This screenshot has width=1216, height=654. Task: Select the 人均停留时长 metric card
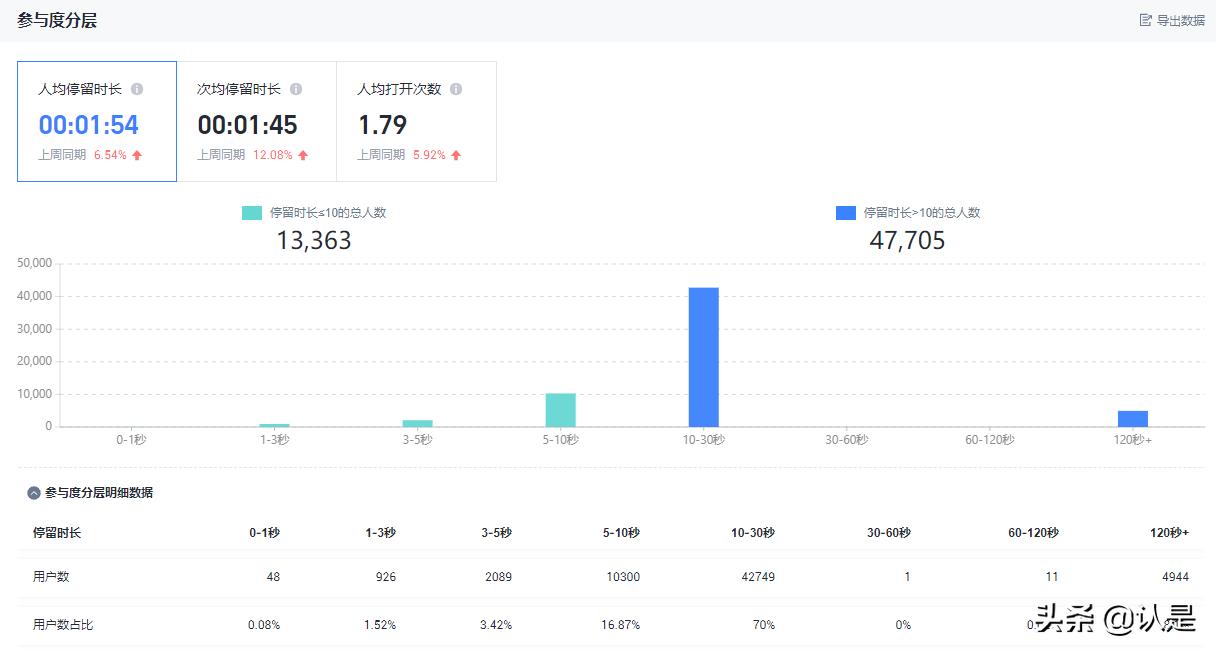click(97, 122)
